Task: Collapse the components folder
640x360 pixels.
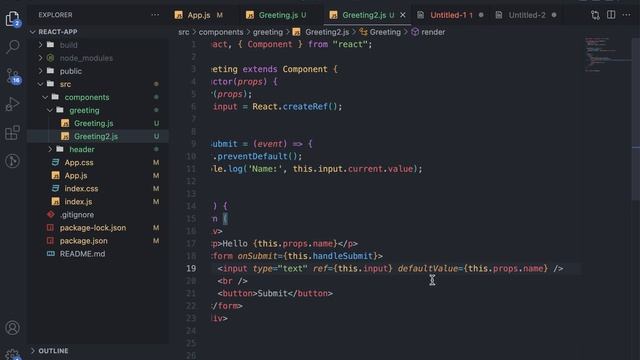Action: tap(87, 97)
